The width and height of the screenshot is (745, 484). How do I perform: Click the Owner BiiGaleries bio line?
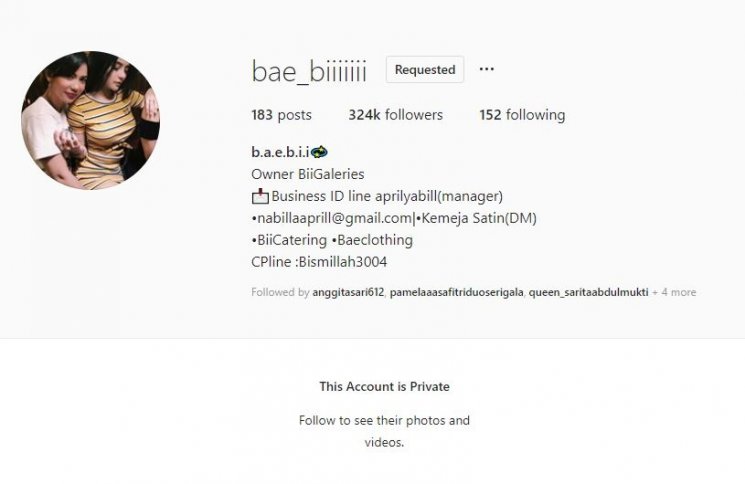(x=308, y=174)
